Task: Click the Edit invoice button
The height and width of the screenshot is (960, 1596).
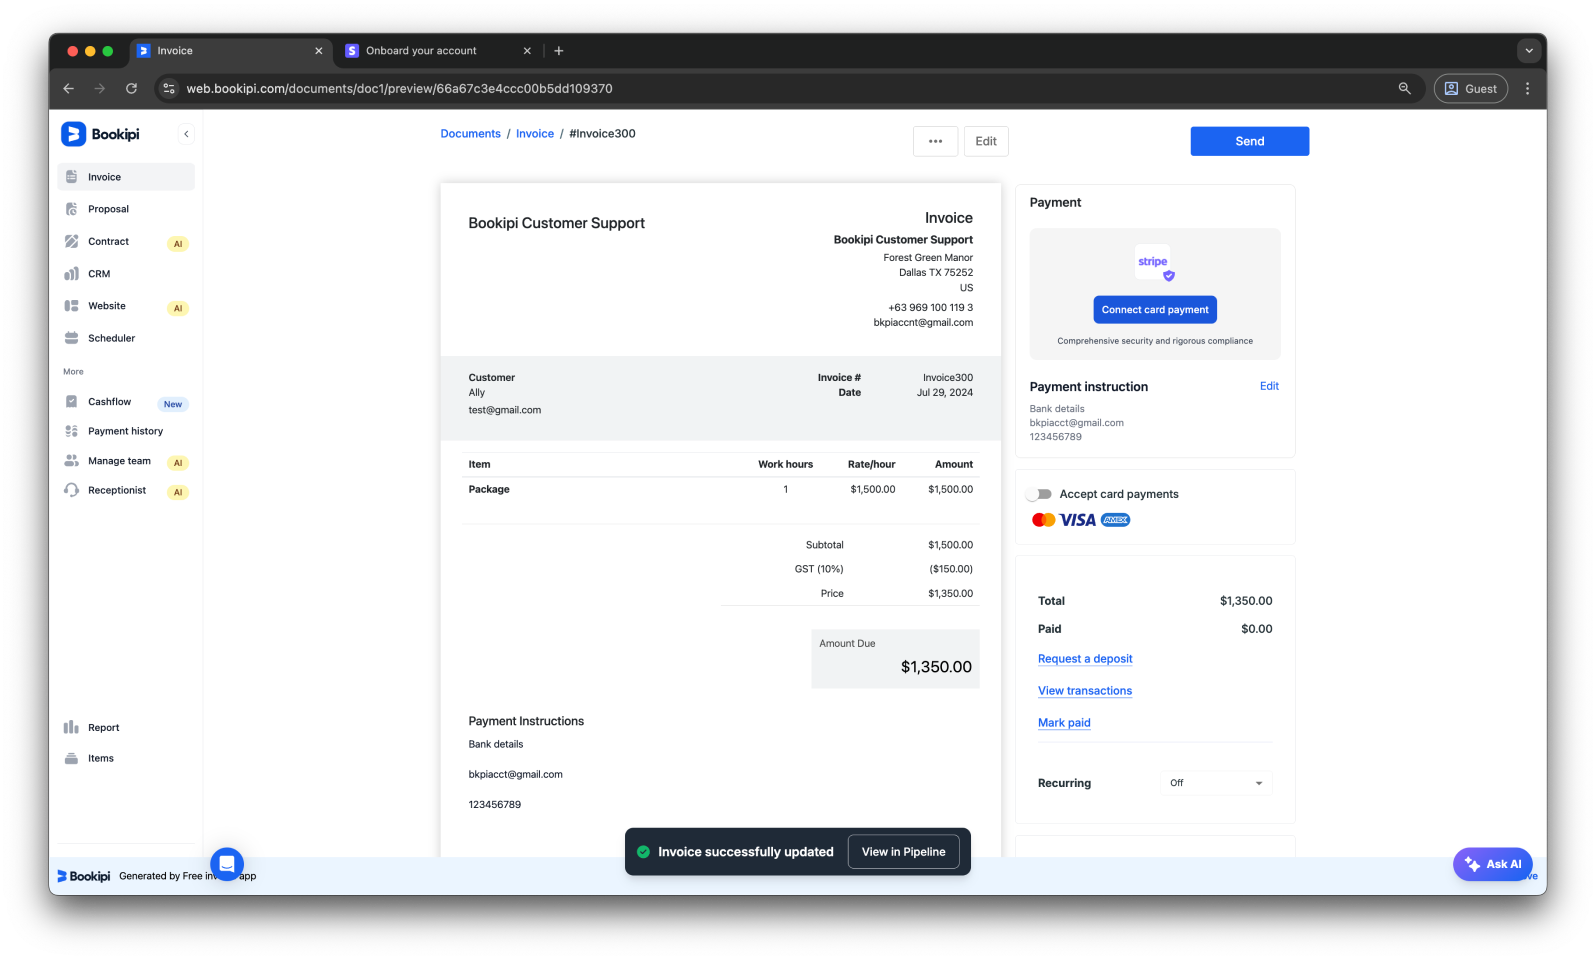Action: (x=986, y=141)
